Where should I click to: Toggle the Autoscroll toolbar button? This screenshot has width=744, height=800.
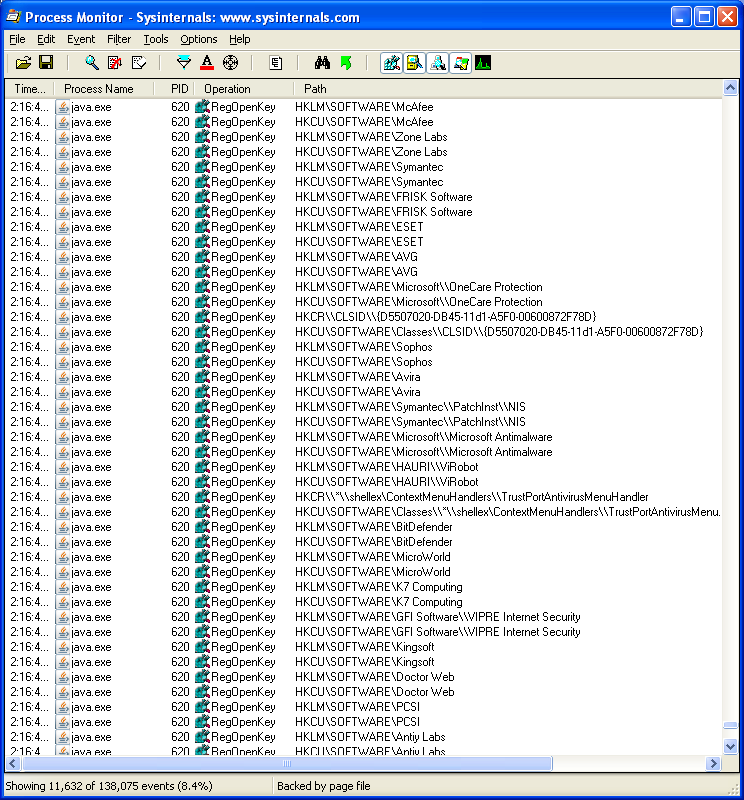[x=115, y=63]
